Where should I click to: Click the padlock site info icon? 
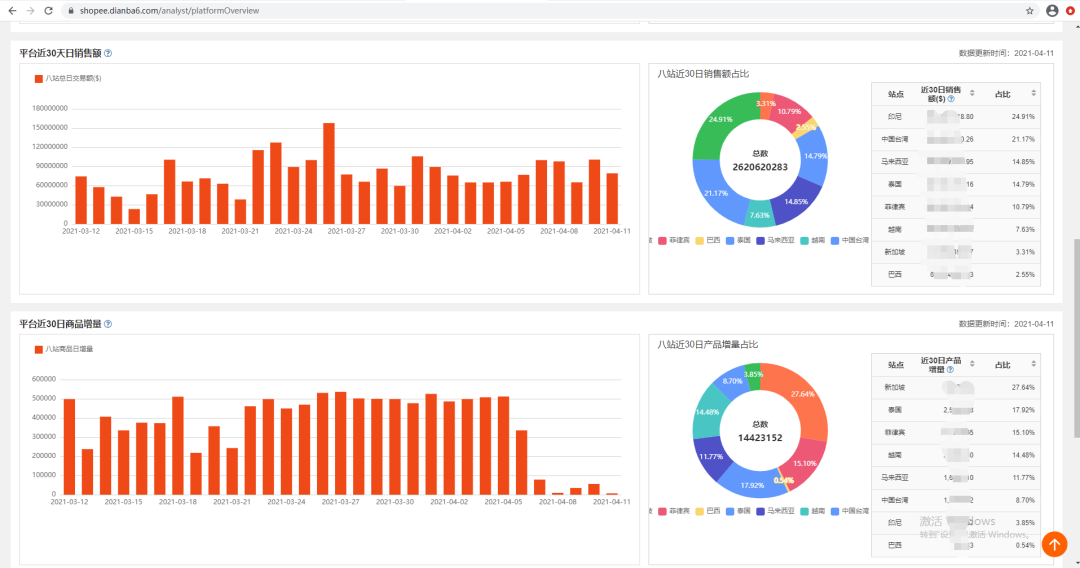point(70,11)
